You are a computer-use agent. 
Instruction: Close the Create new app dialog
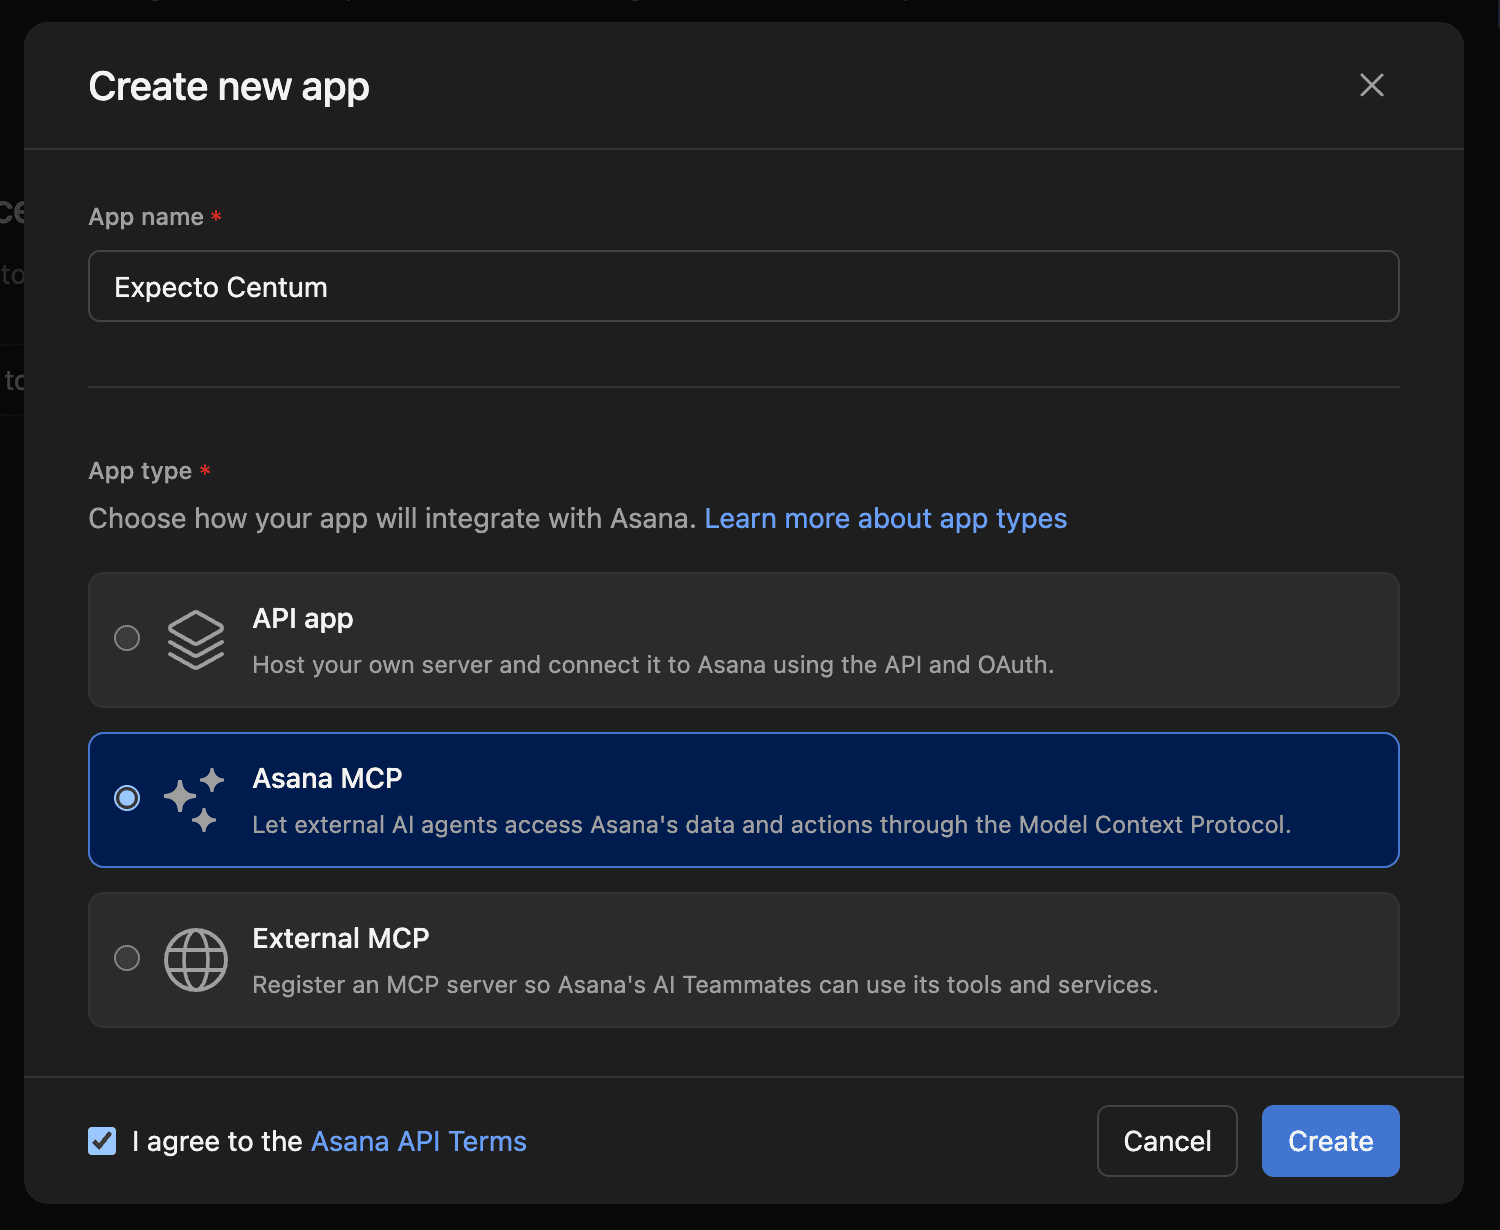(1372, 85)
